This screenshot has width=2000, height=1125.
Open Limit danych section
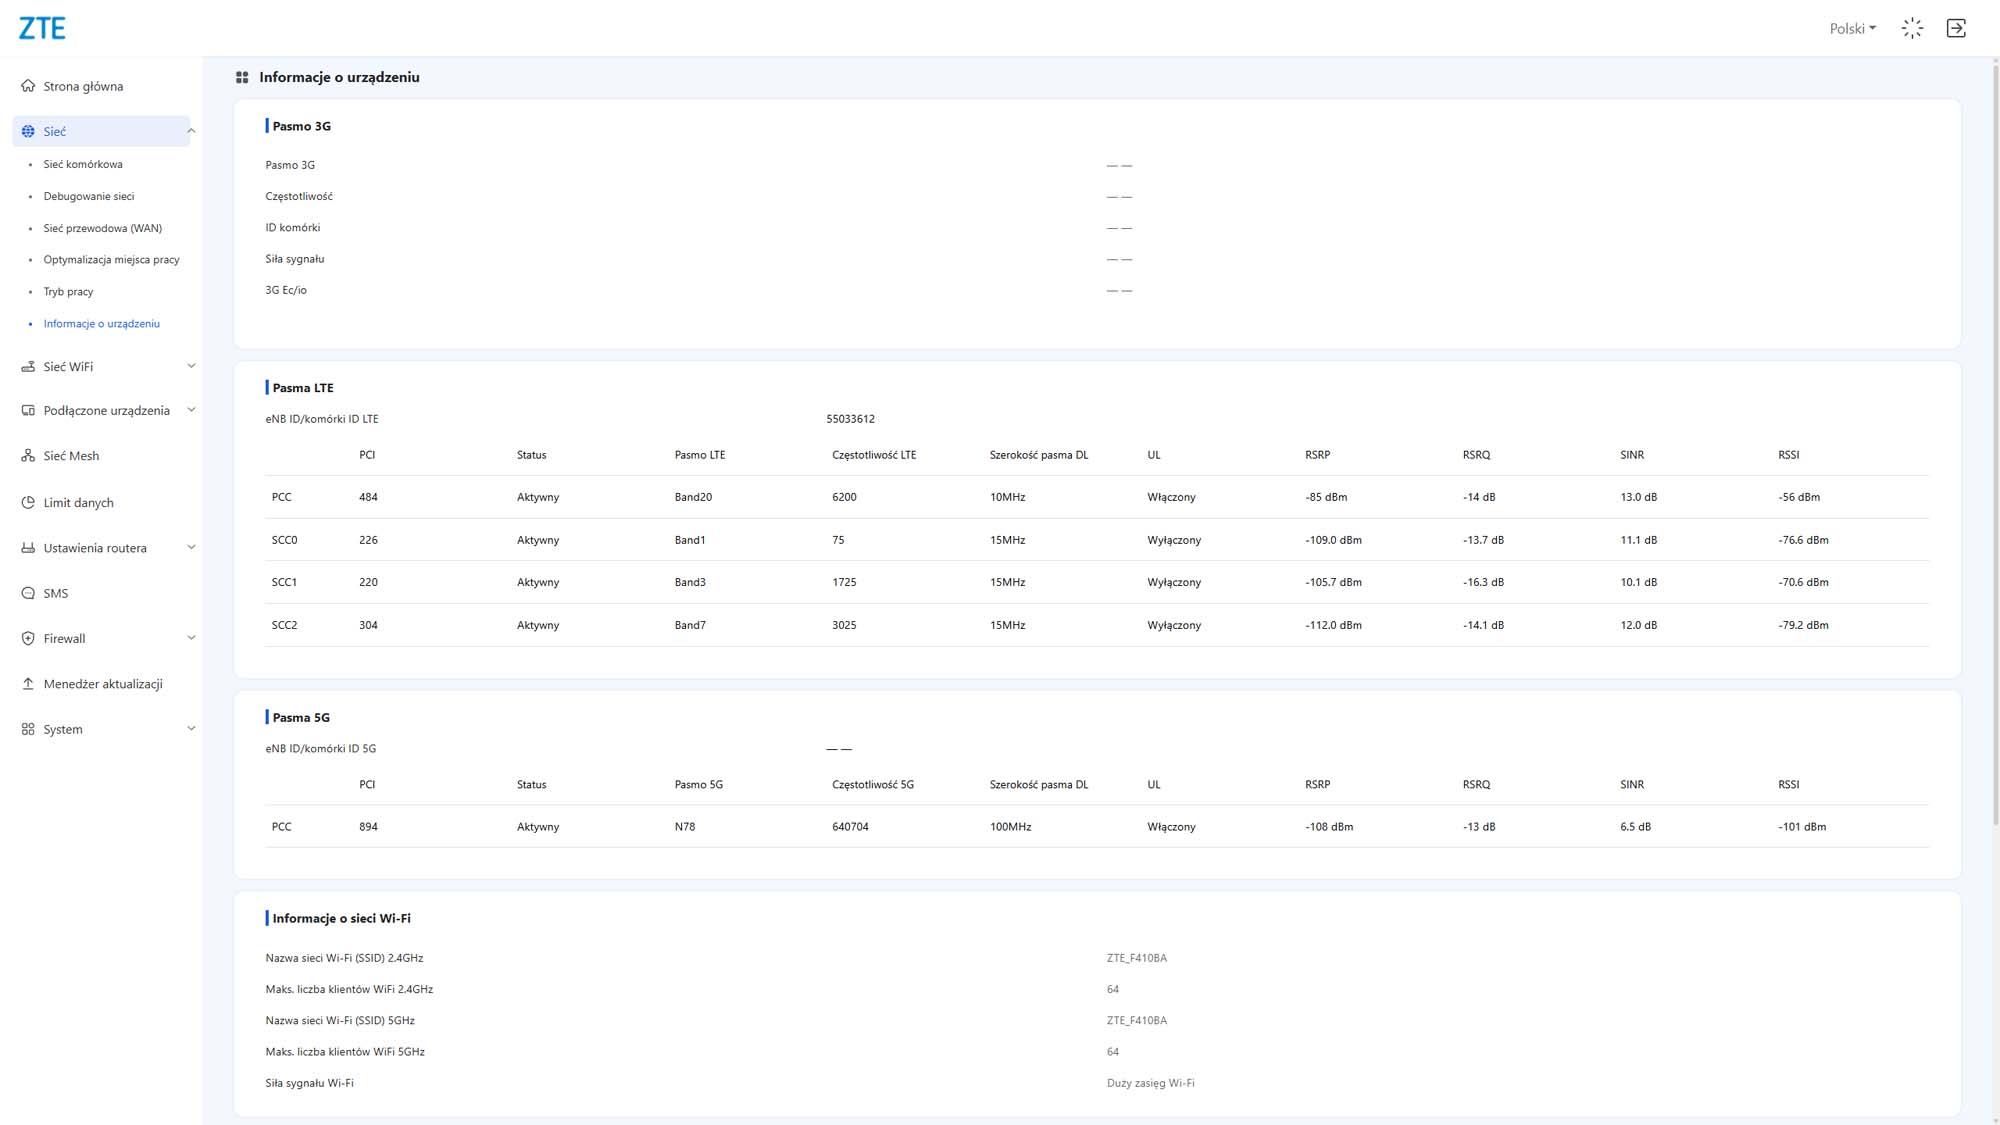click(x=78, y=502)
